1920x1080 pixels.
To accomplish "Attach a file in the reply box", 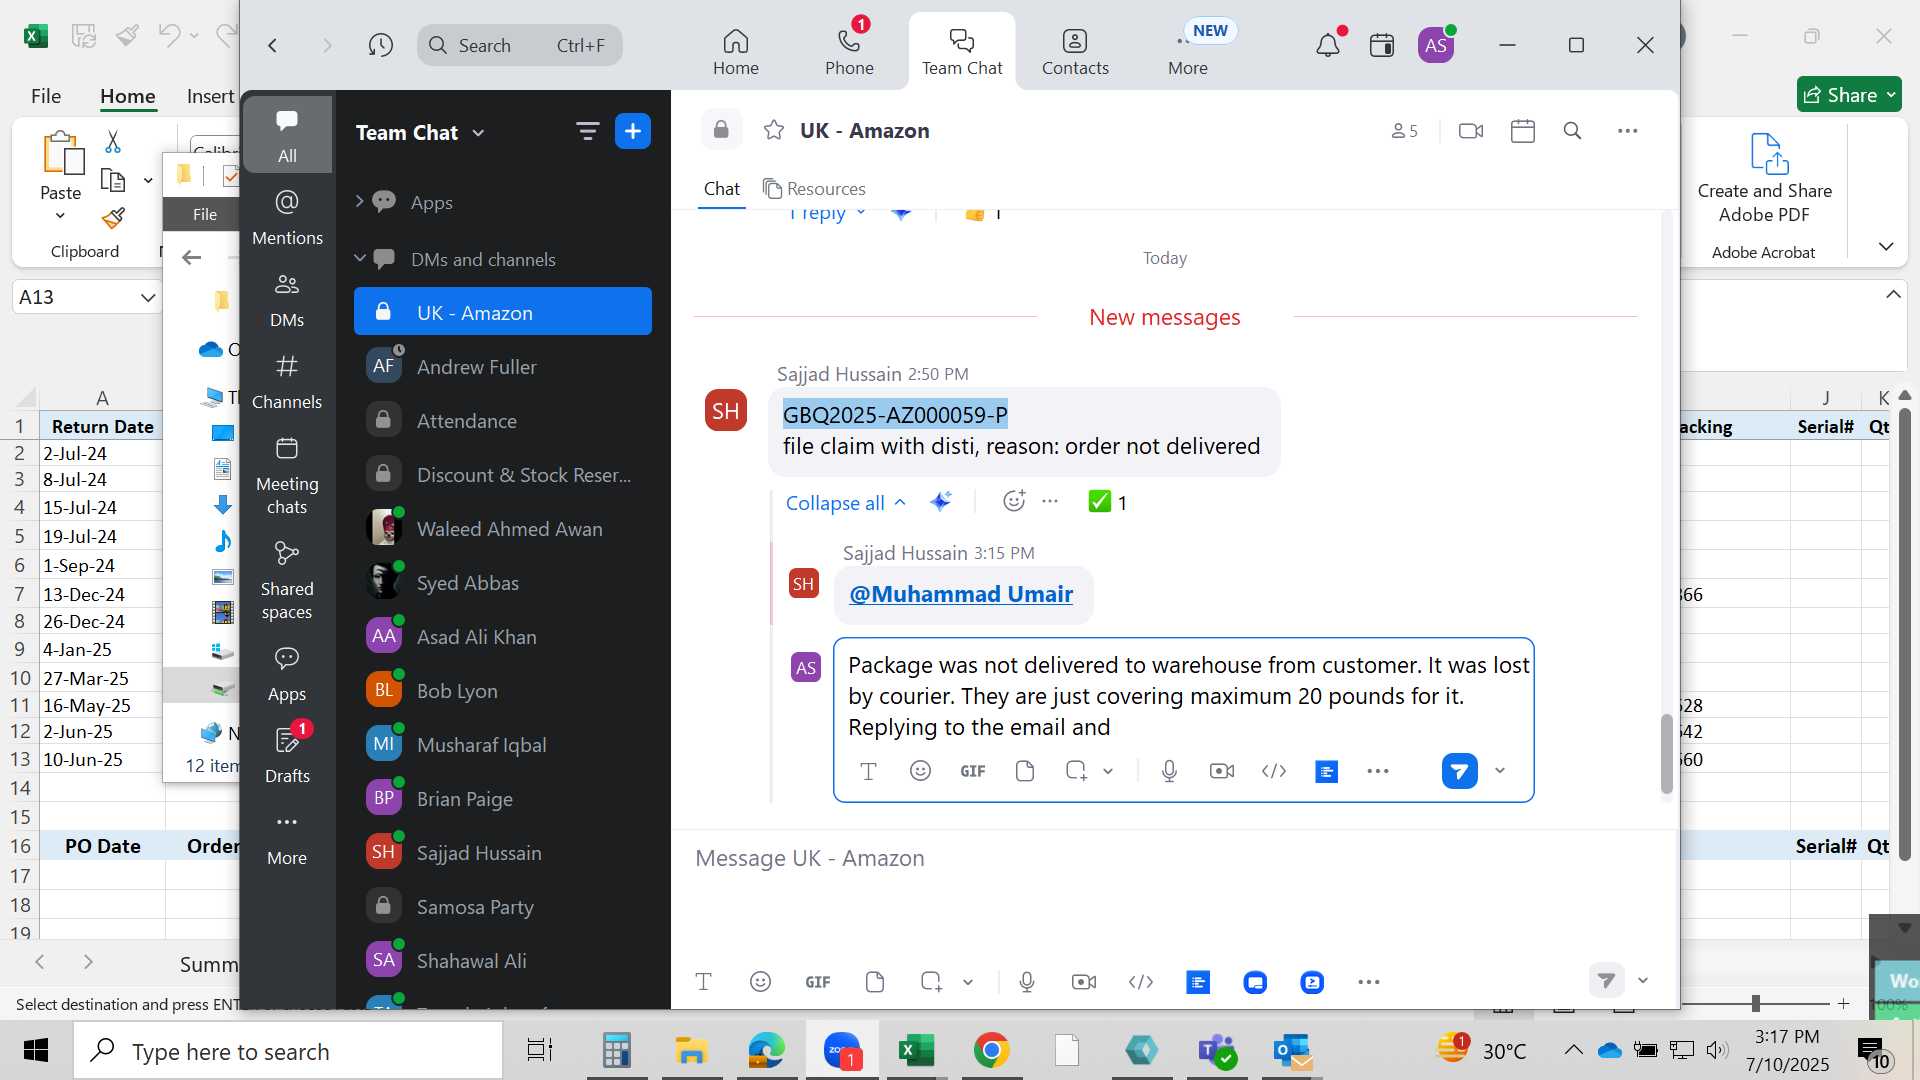I will click(1025, 771).
